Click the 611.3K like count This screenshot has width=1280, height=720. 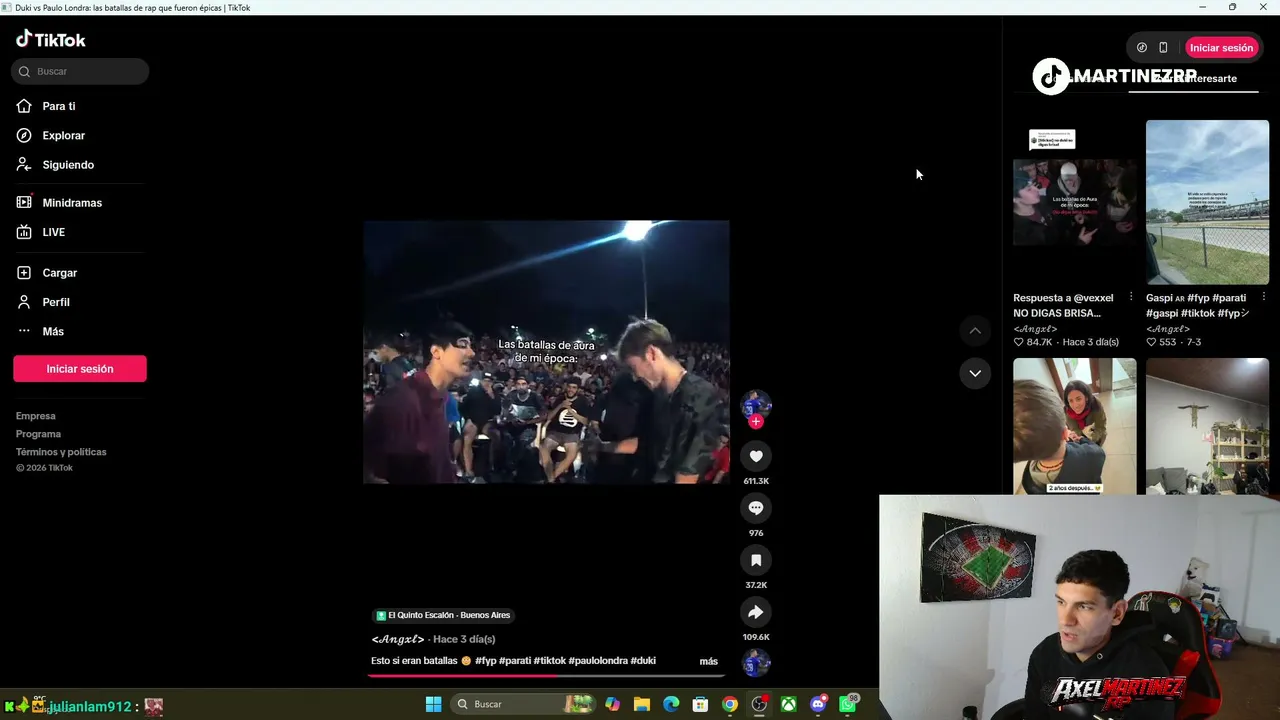(756, 481)
